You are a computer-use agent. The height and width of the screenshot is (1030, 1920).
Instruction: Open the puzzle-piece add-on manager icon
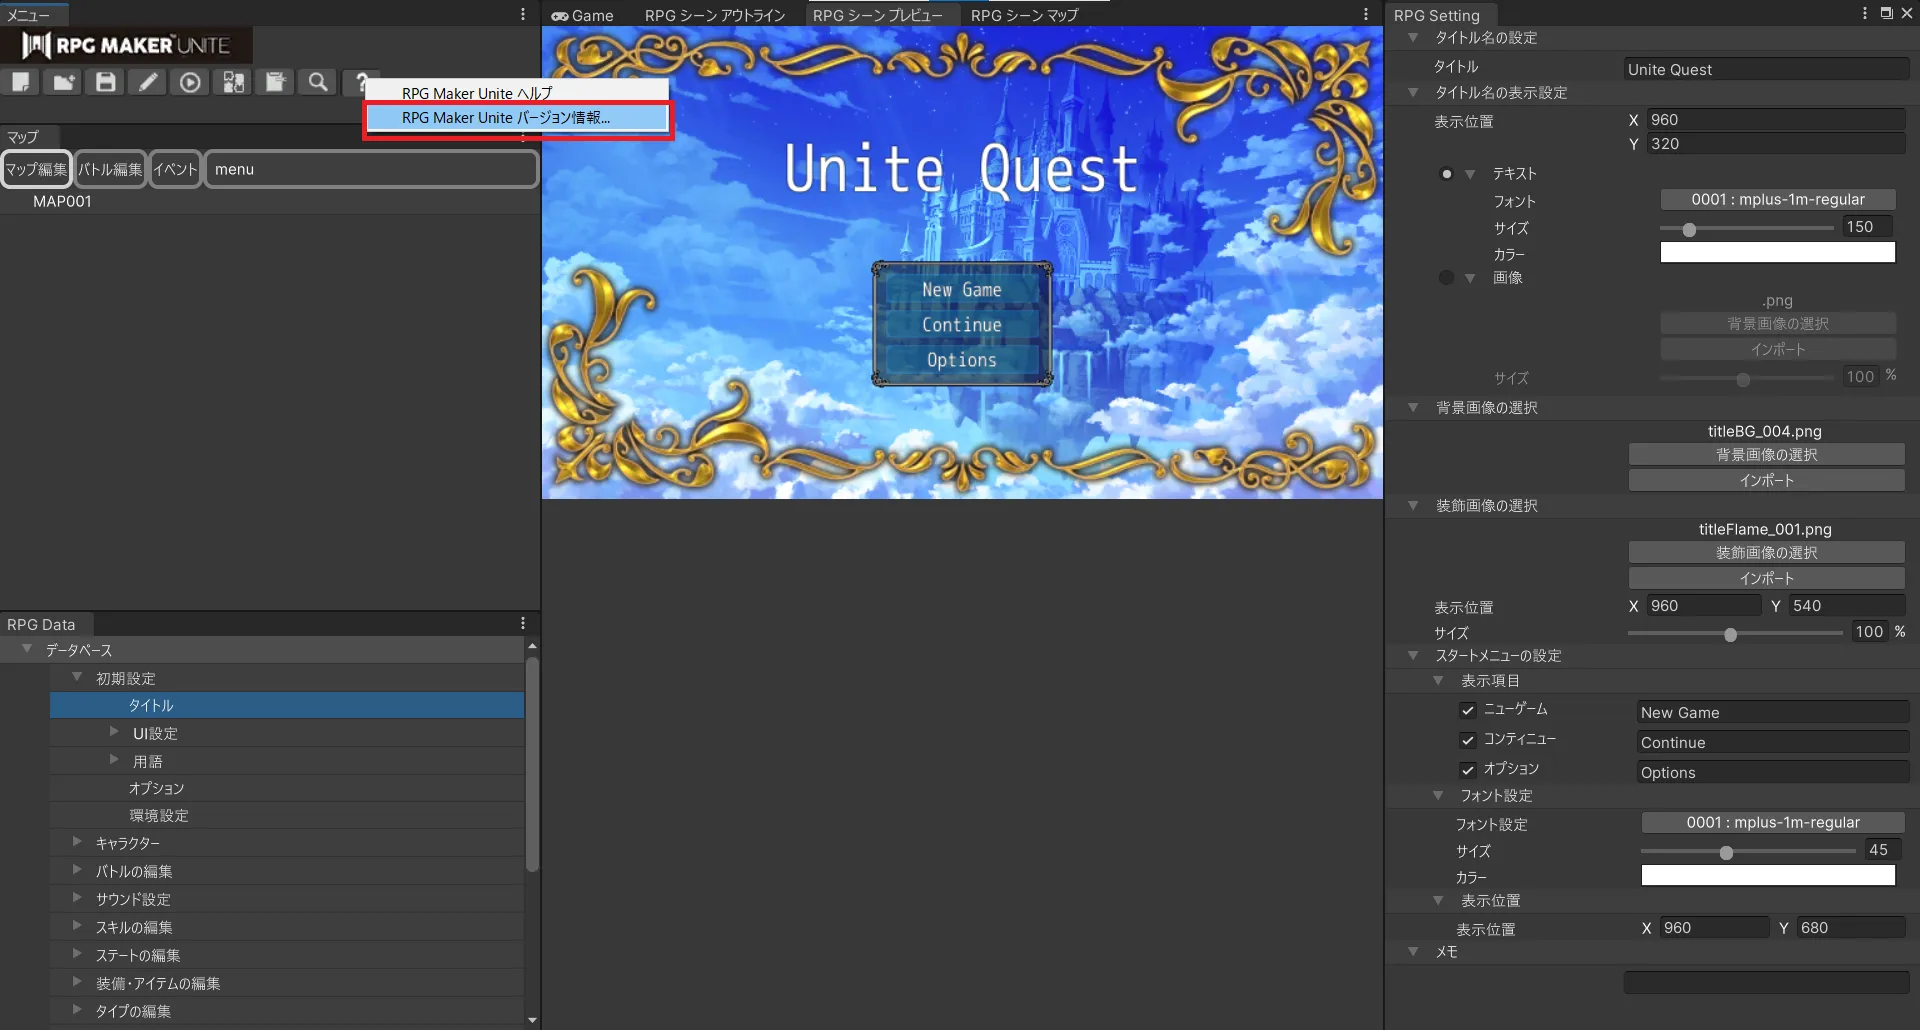[x=233, y=82]
